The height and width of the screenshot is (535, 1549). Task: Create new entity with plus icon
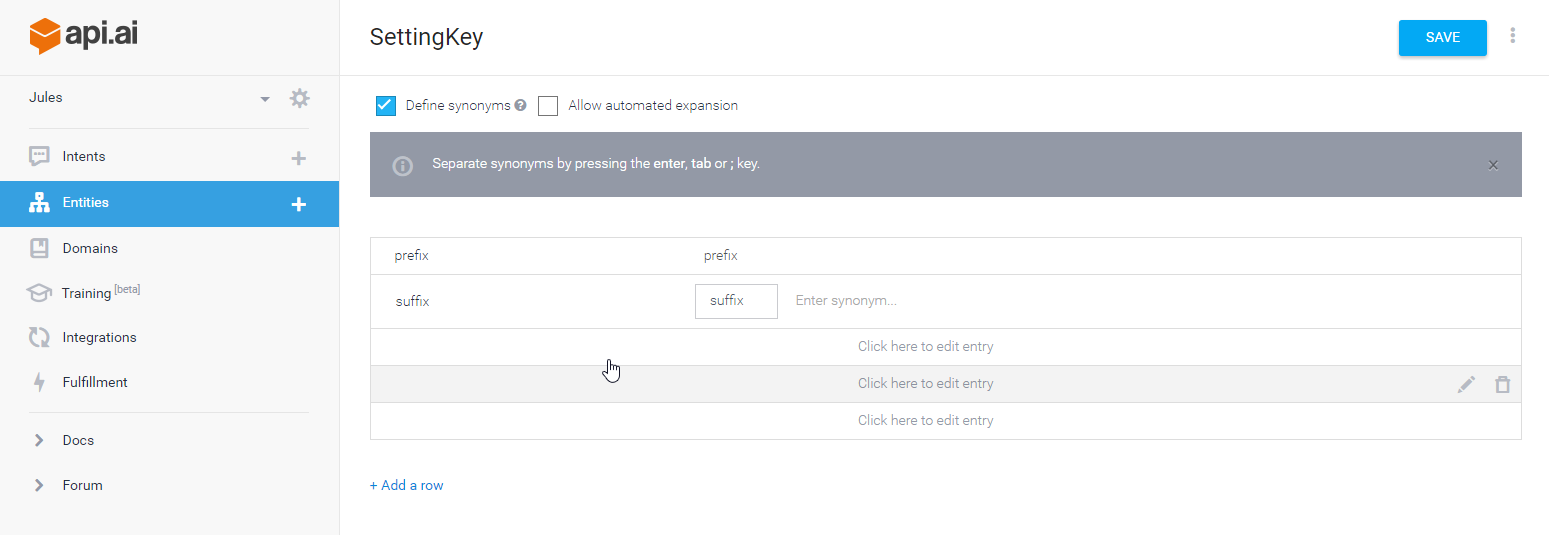298,204
